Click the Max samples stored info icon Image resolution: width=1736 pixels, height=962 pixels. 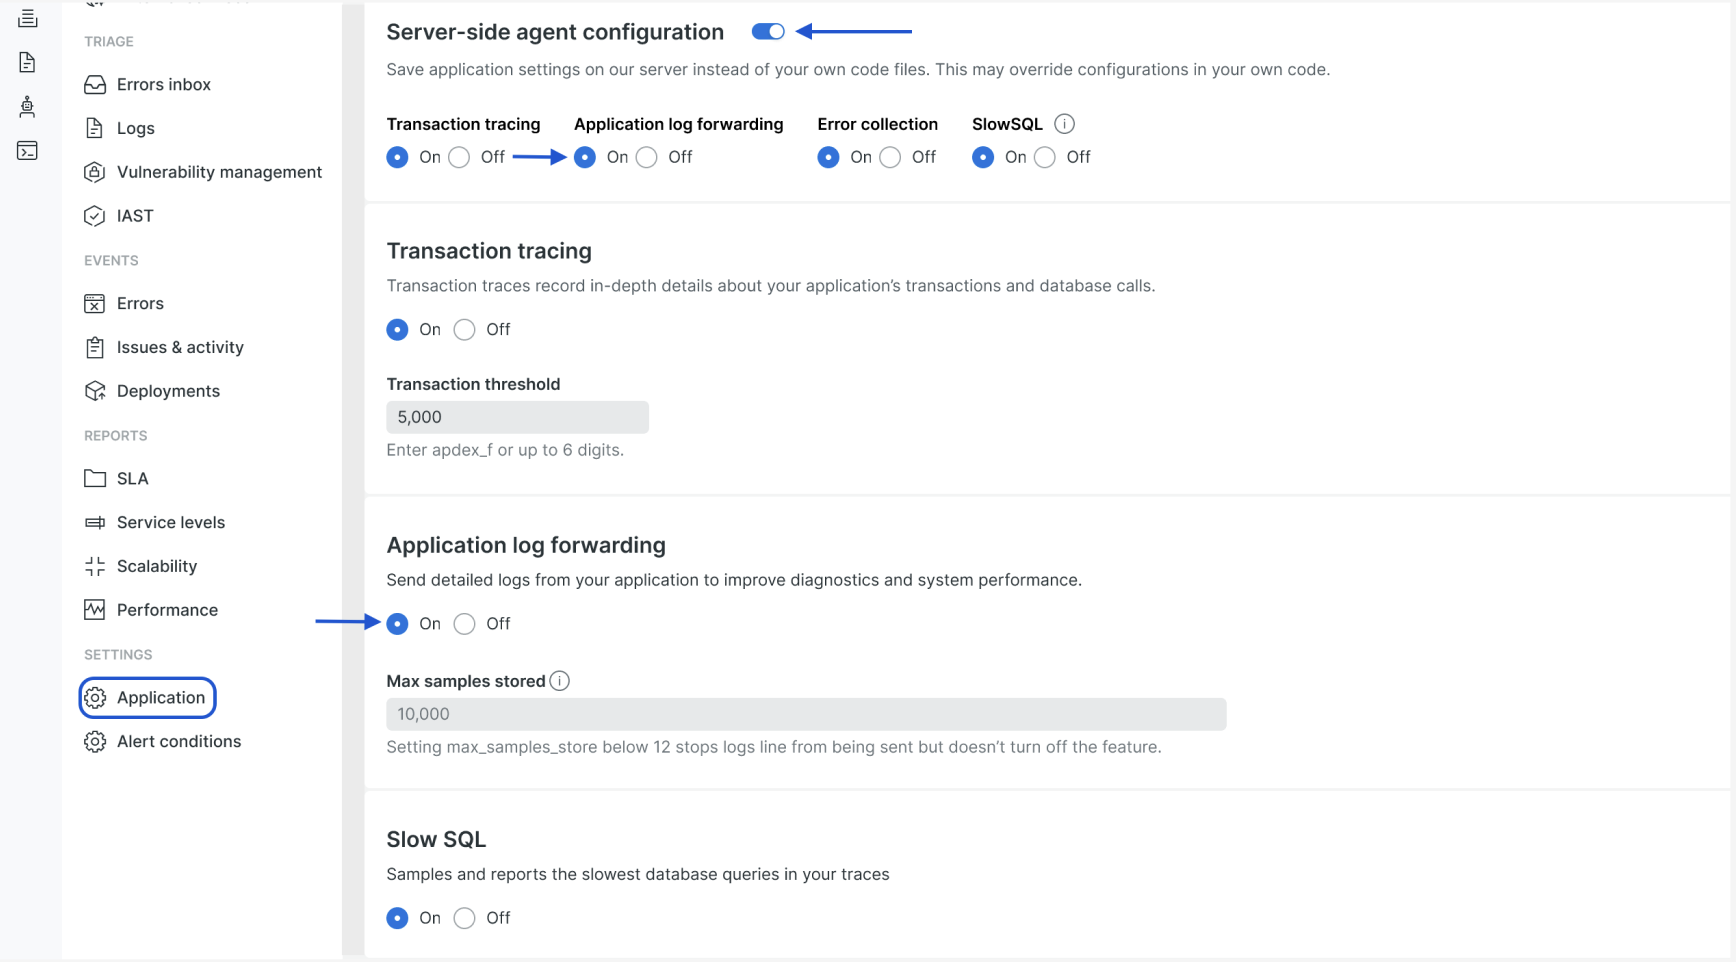[560, 680]
